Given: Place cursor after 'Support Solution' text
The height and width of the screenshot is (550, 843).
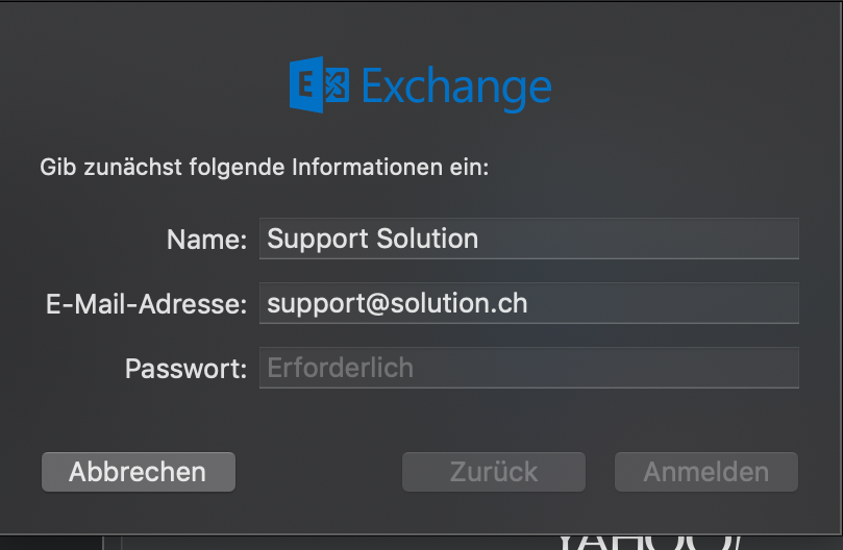Looking at the screenshot, I should point(480,239).
